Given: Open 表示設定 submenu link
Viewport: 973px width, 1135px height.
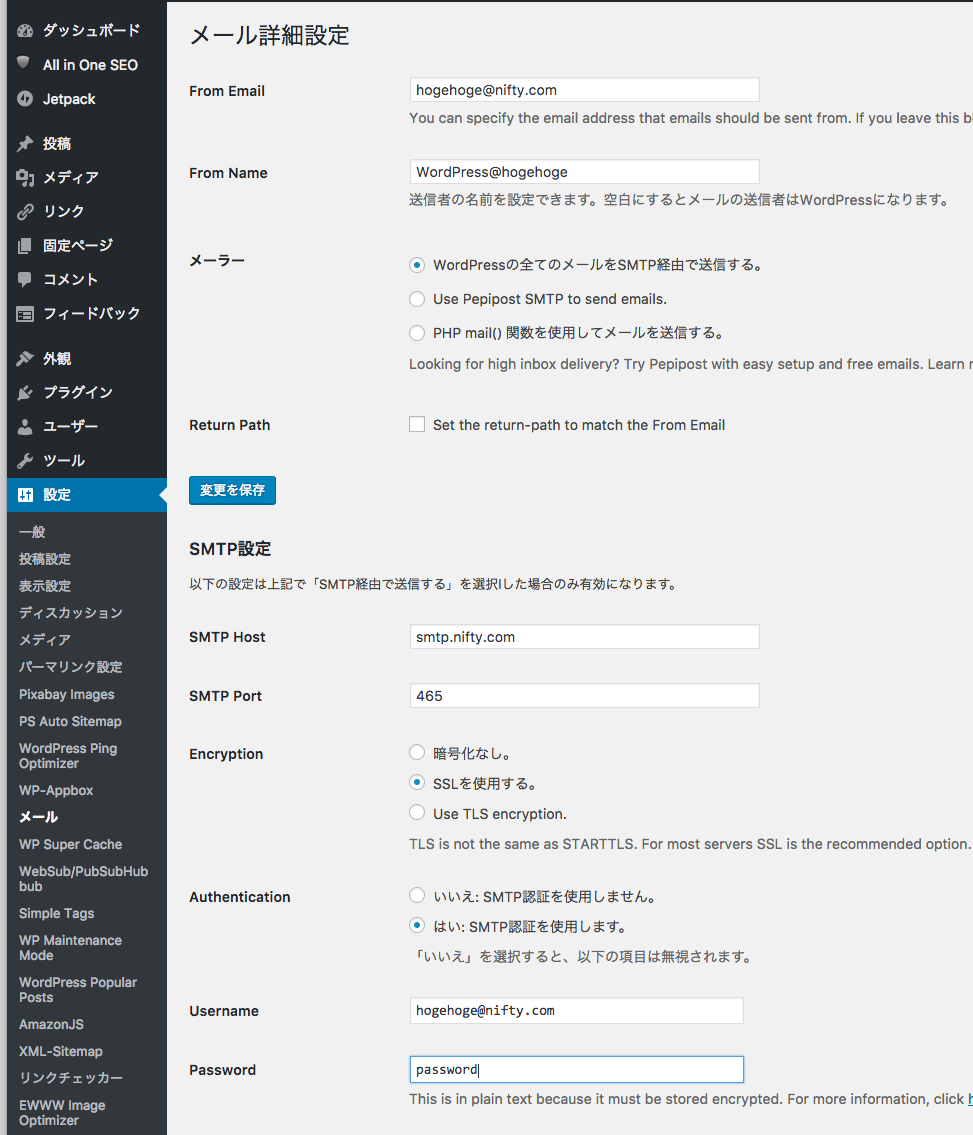Looking at the screenshot, I should (x=45, y=586).
